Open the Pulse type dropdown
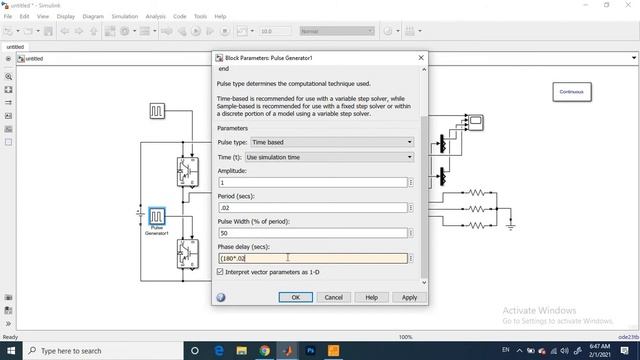Image resolution: width=640 pixels, height=360 pixels. point(332,142)
